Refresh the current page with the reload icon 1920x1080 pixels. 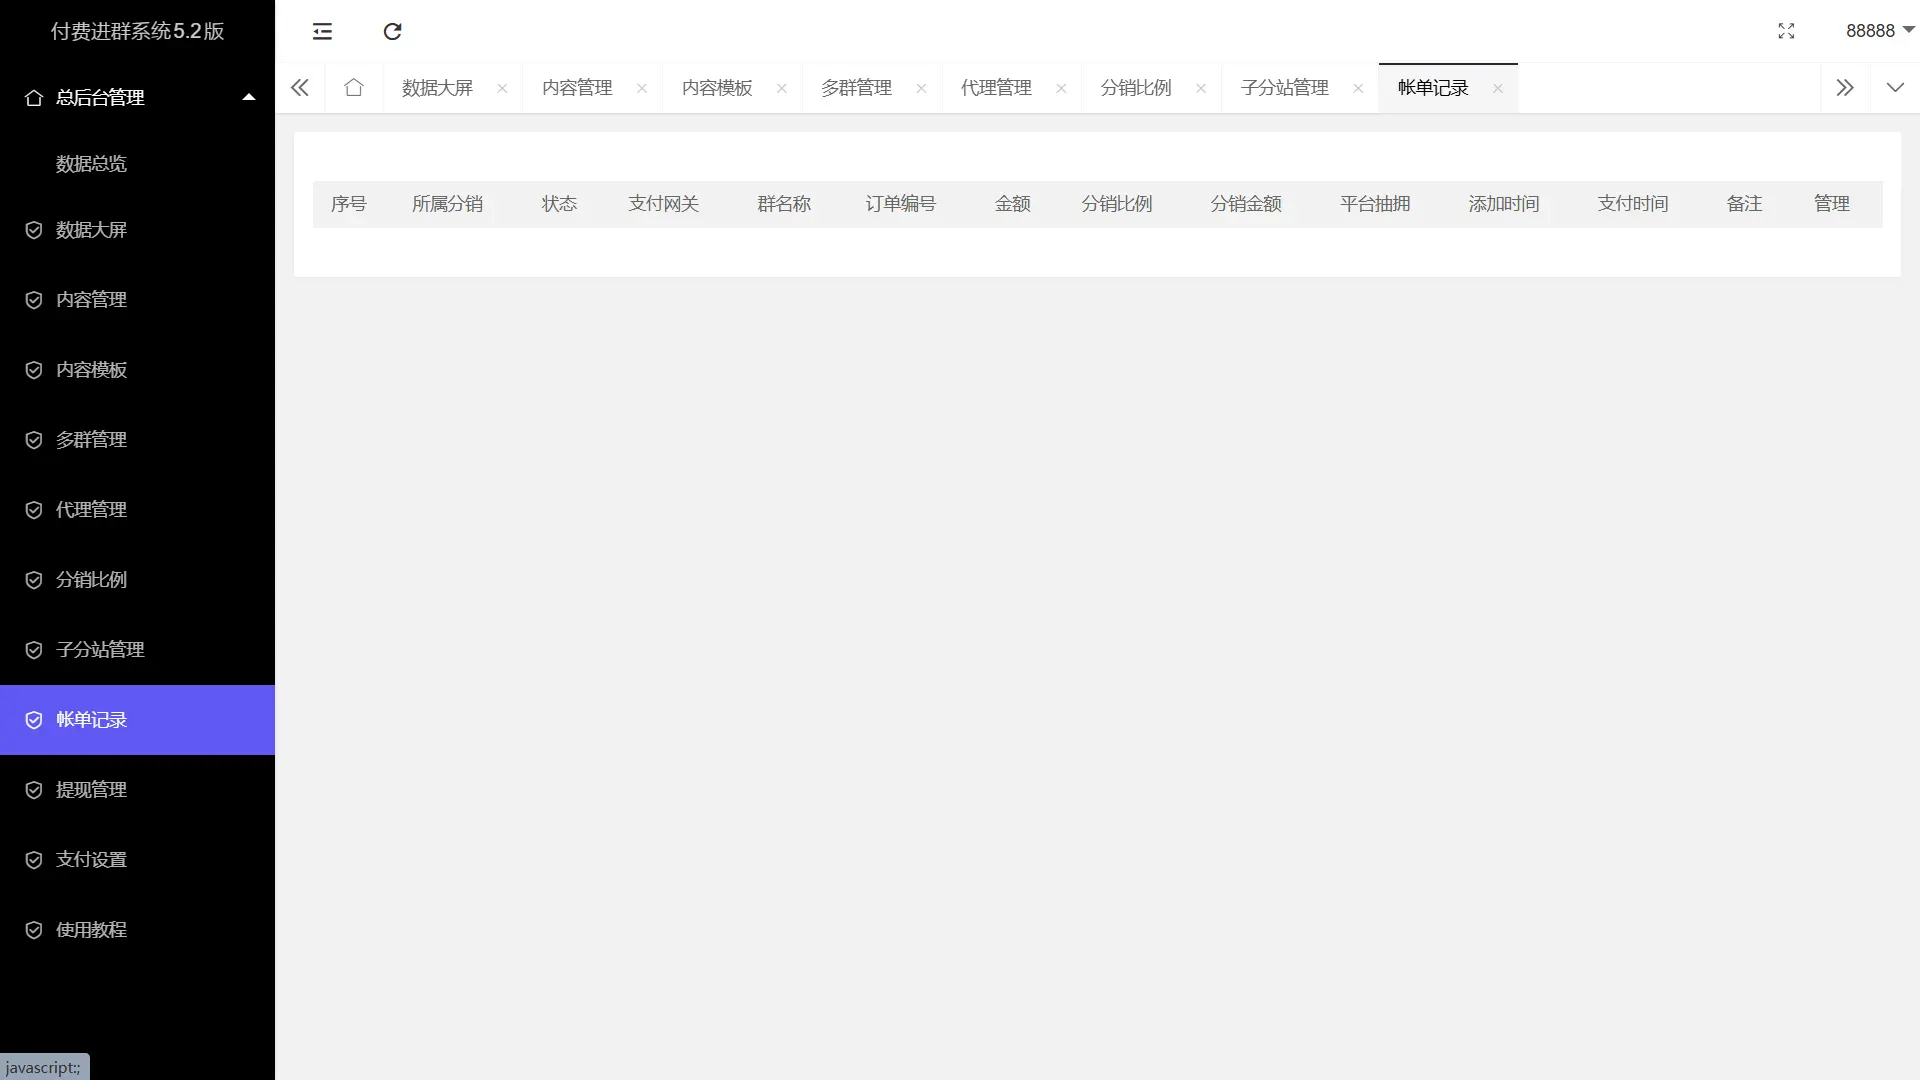coord(392,31)
